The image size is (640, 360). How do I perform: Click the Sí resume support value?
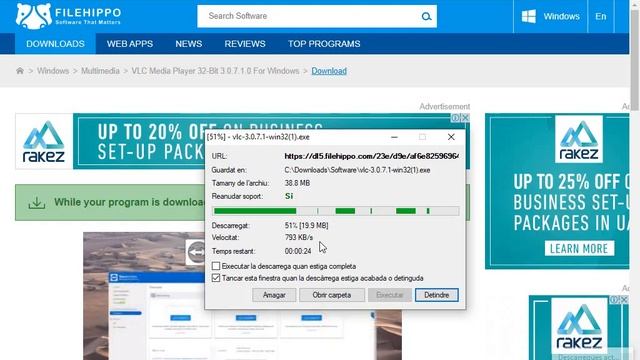coord(289,196)
